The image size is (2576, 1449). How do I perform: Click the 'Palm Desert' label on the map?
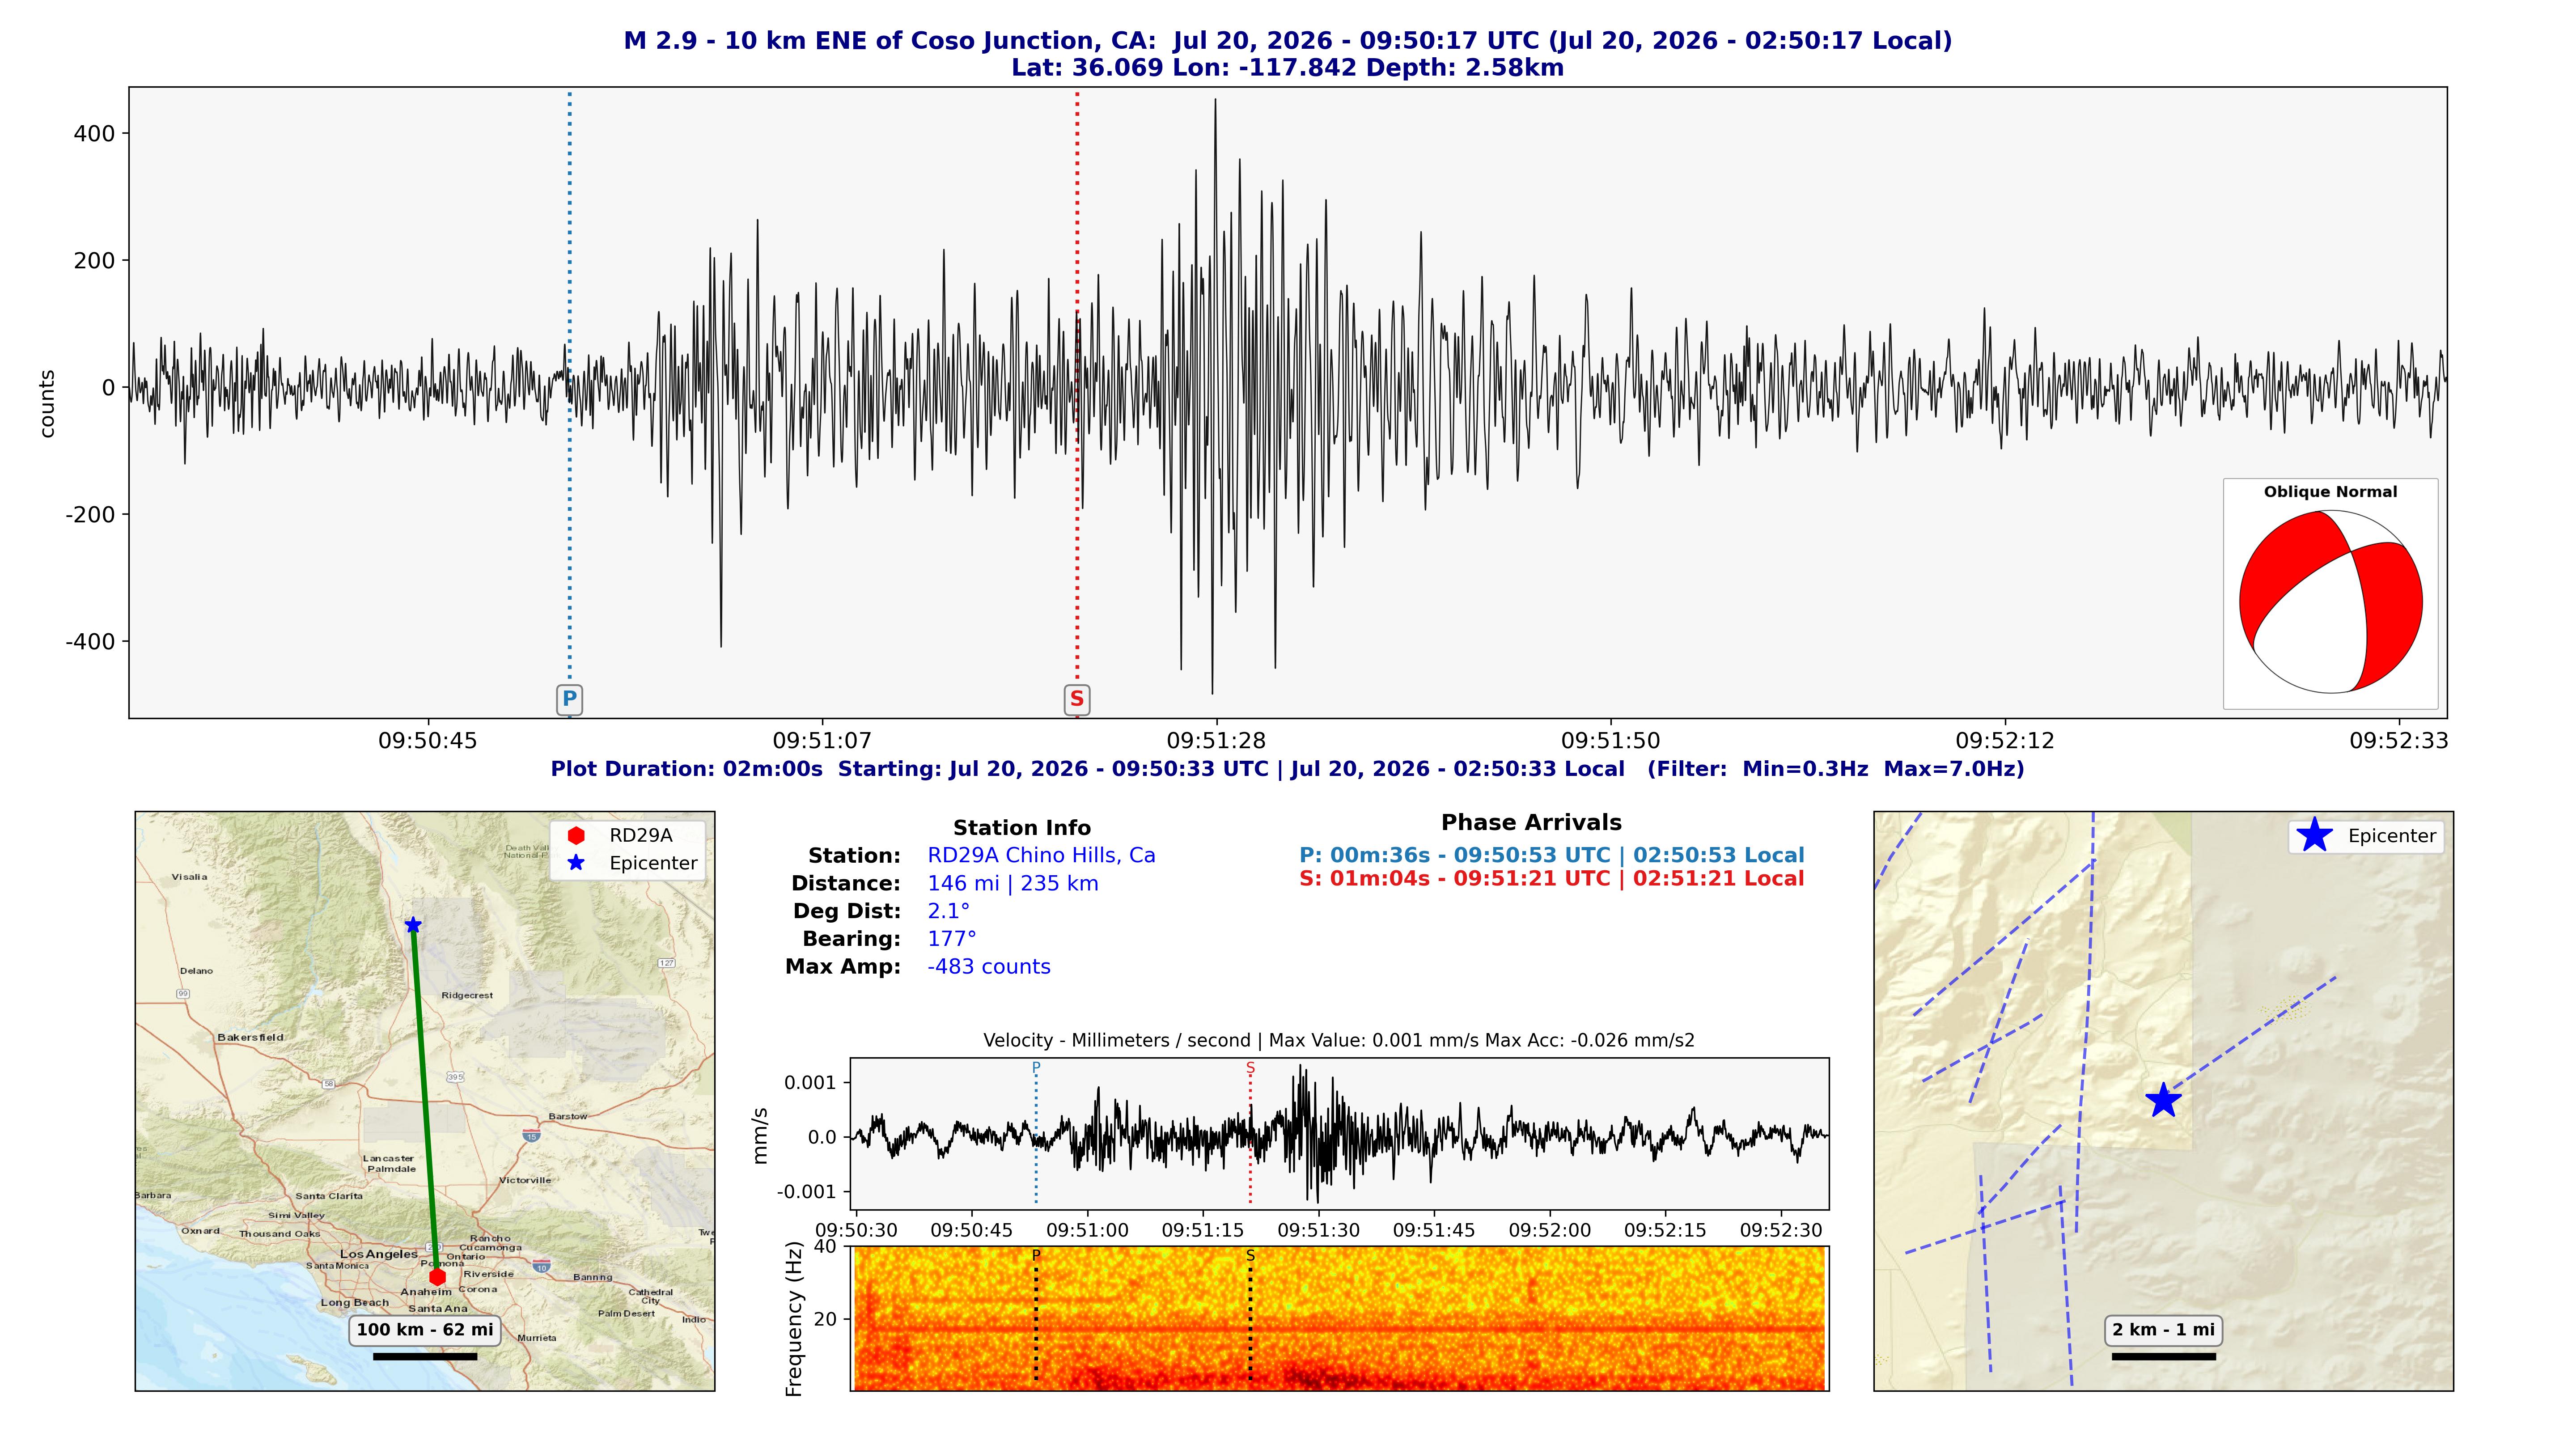pyautogui.click(x=626, y=1313)
